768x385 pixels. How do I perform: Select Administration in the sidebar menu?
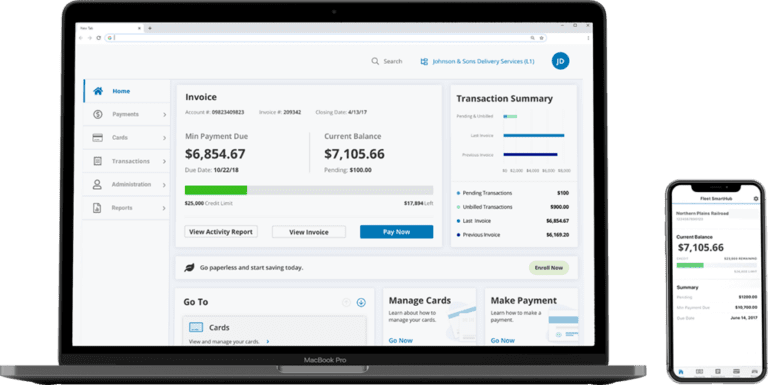tap(127, 184)
